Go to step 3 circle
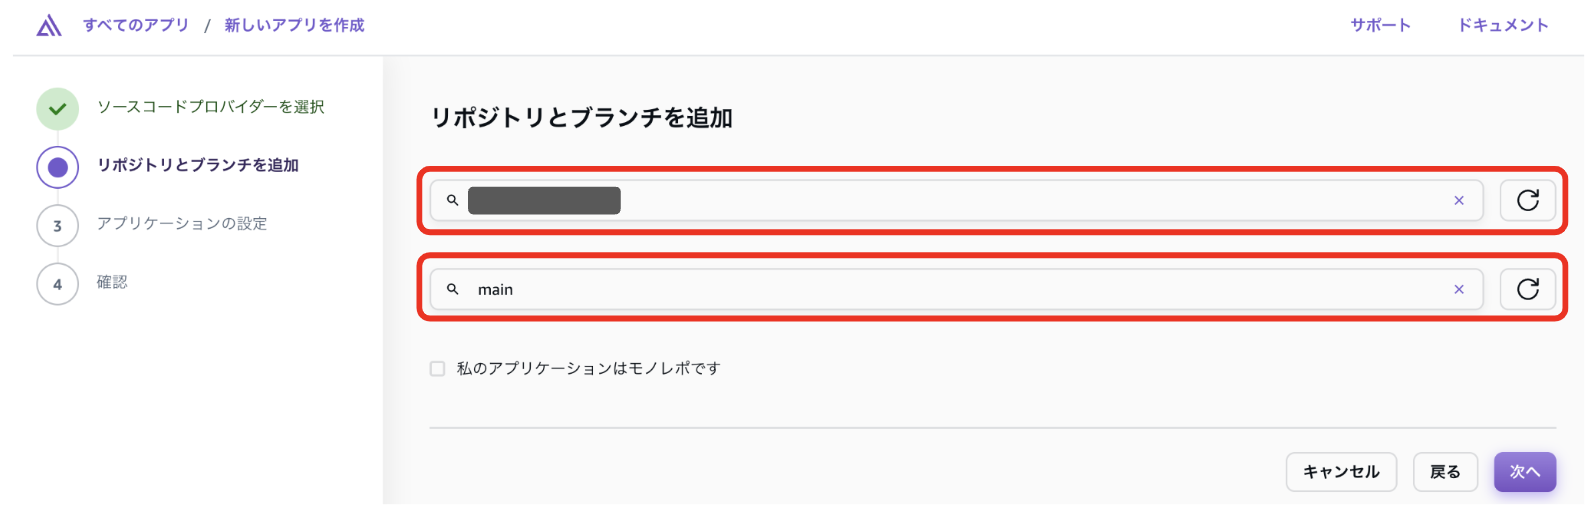The width and height of the screenshot is (1590, 516). pyautogui.click(x=57, y=226)
